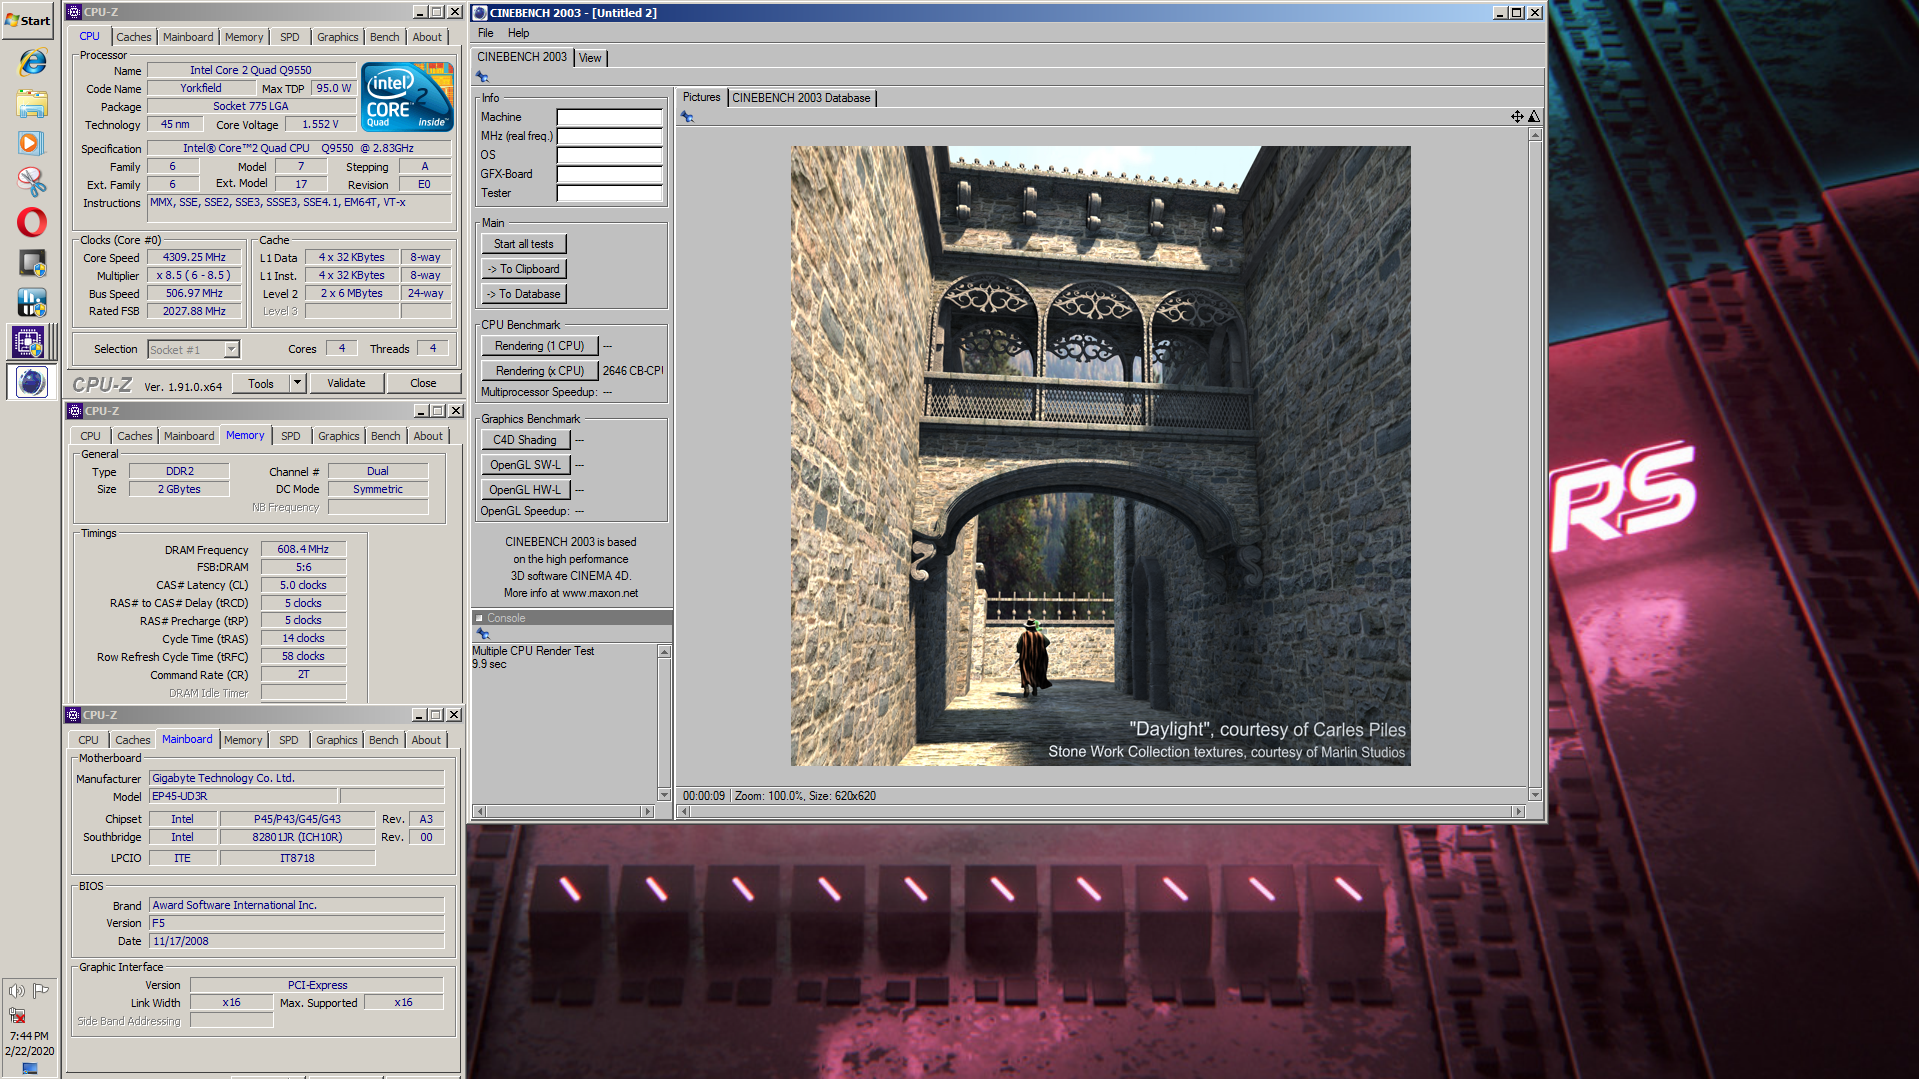Open Graphics tab in the Mainboard CPU-Z window

[336, 740]
